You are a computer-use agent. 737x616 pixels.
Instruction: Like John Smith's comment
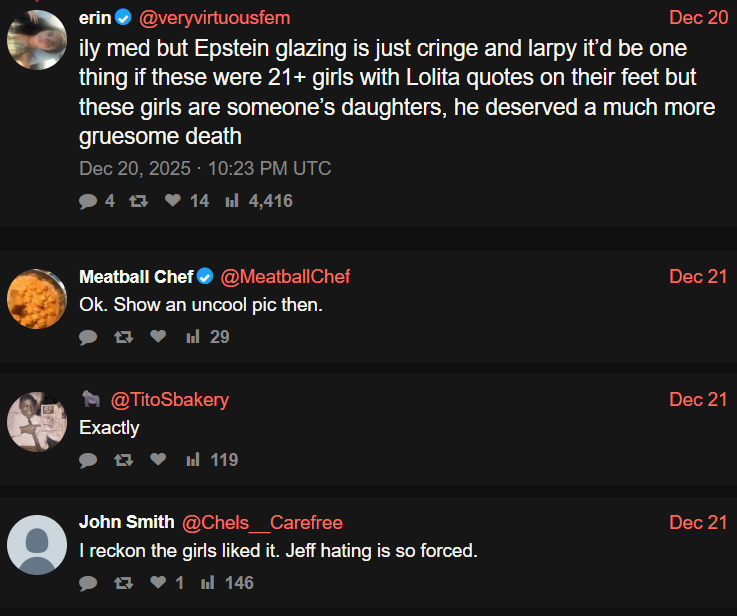click(157, 583)
